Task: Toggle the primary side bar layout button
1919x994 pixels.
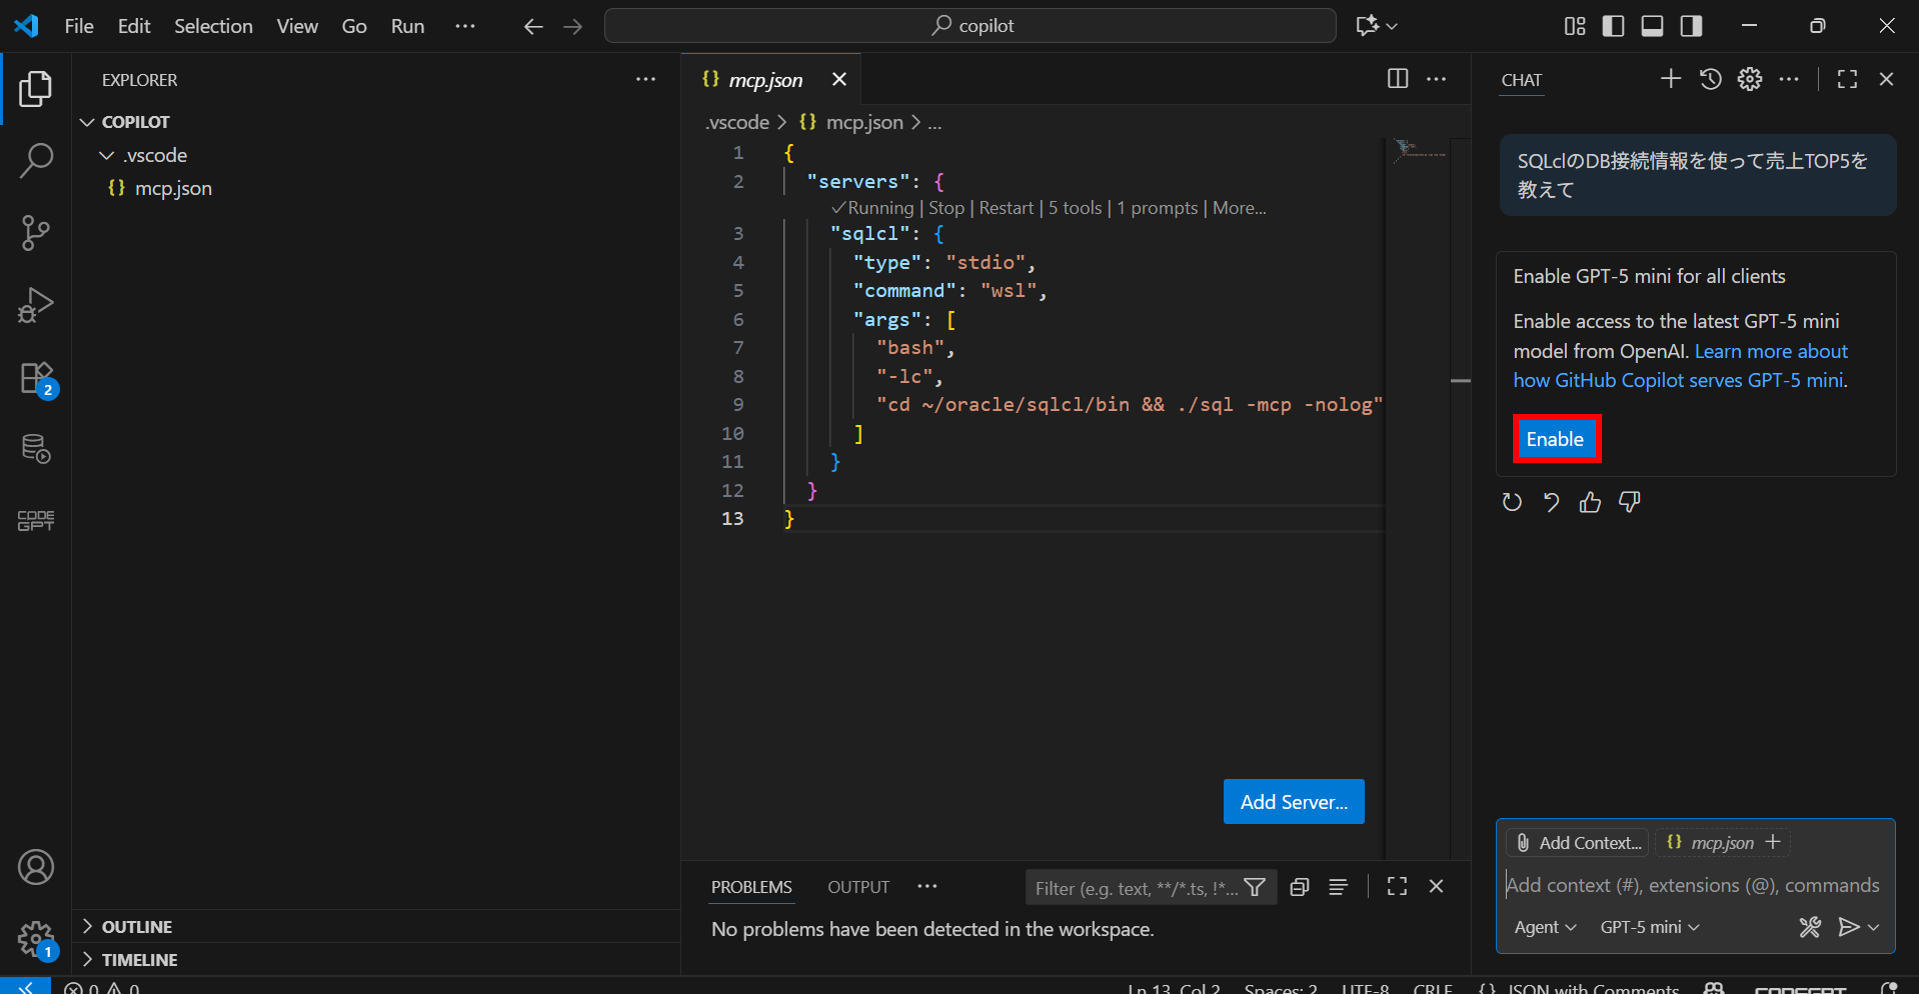Action: [1613, 26]
